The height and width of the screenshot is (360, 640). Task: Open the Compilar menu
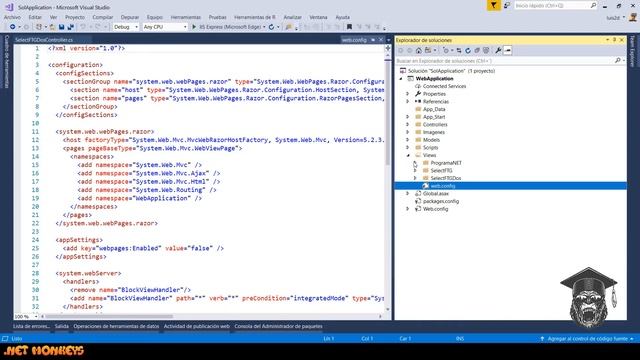102,17
